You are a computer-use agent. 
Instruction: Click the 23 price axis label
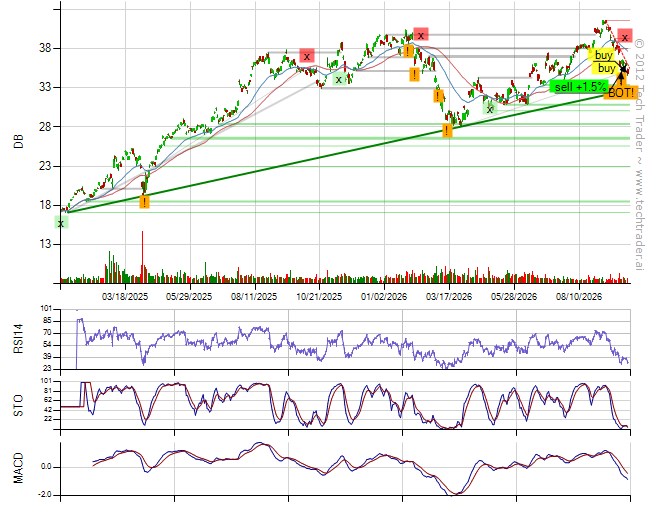(46, 166)
